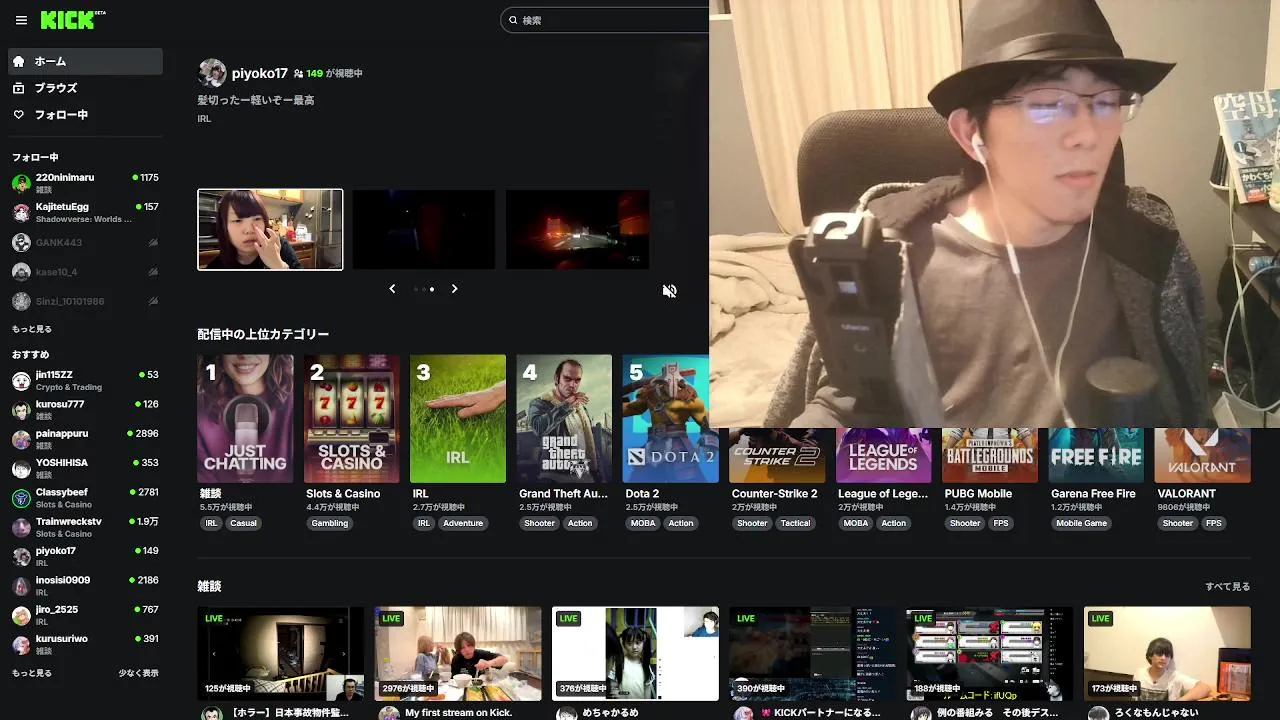This screenshot has height=720, width=1280.
Task: Click Classybeef avatar icon
Action: tap(21, 498)
